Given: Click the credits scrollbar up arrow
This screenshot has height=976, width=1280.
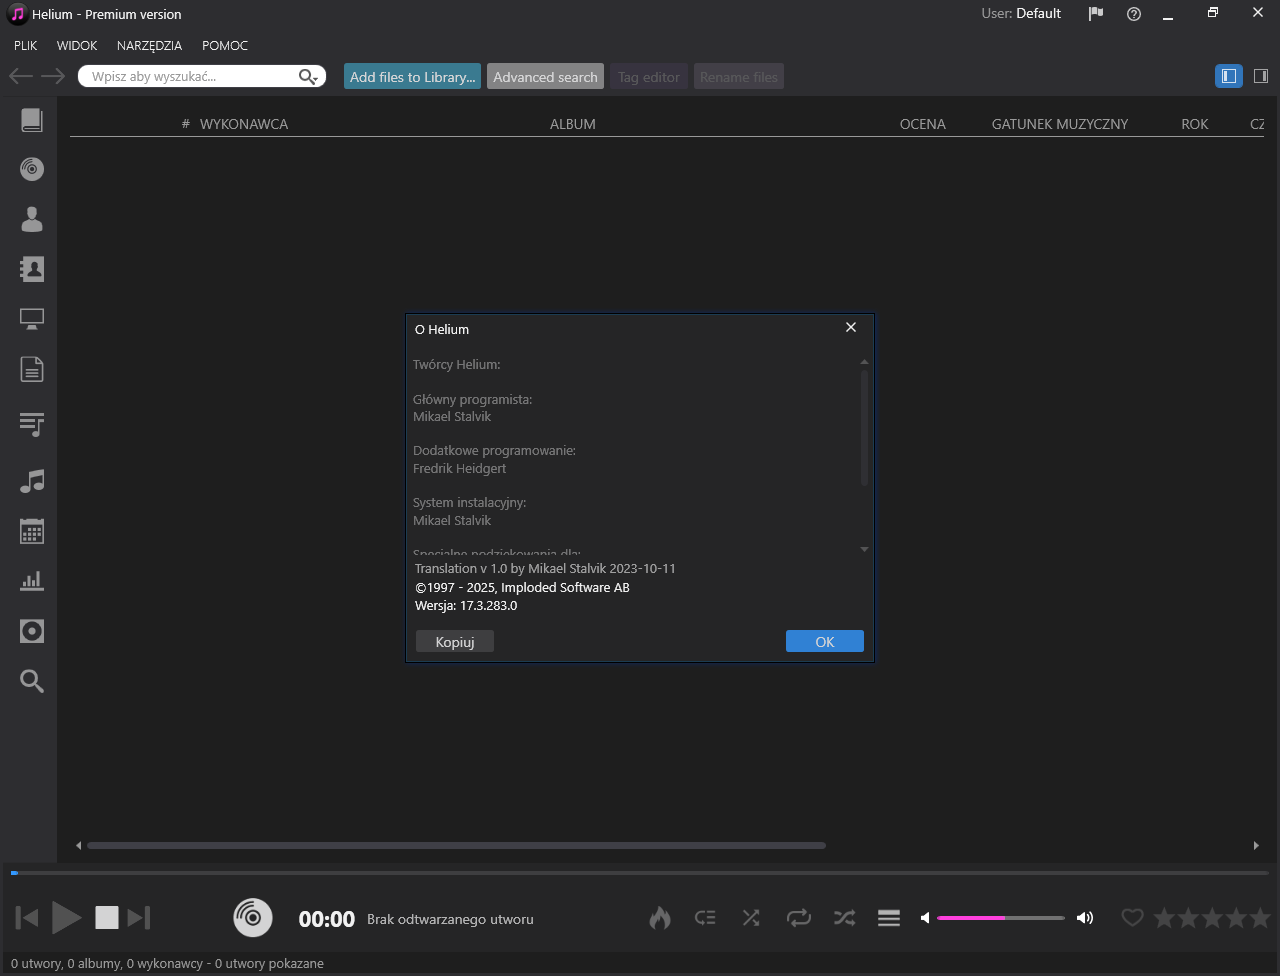Looking at the screenshot, I should point(865,361).
